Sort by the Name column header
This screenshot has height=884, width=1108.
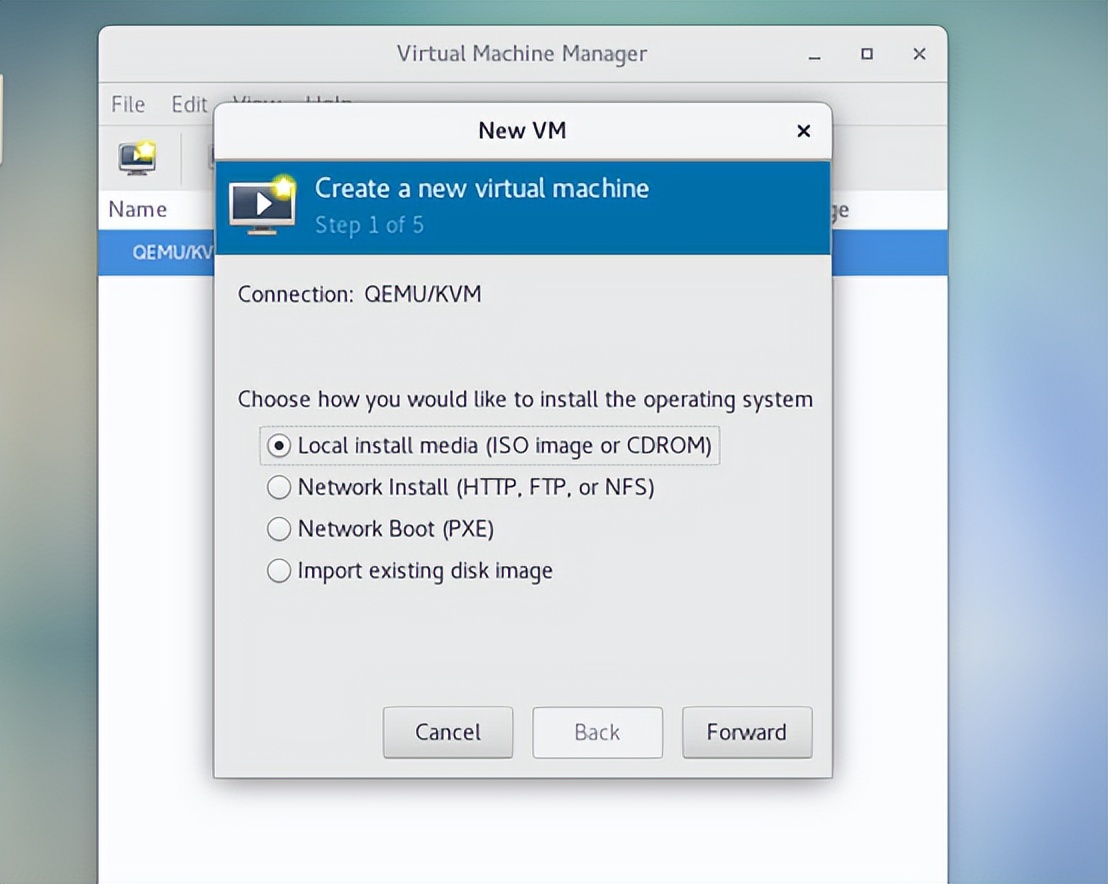click(138, 209)
